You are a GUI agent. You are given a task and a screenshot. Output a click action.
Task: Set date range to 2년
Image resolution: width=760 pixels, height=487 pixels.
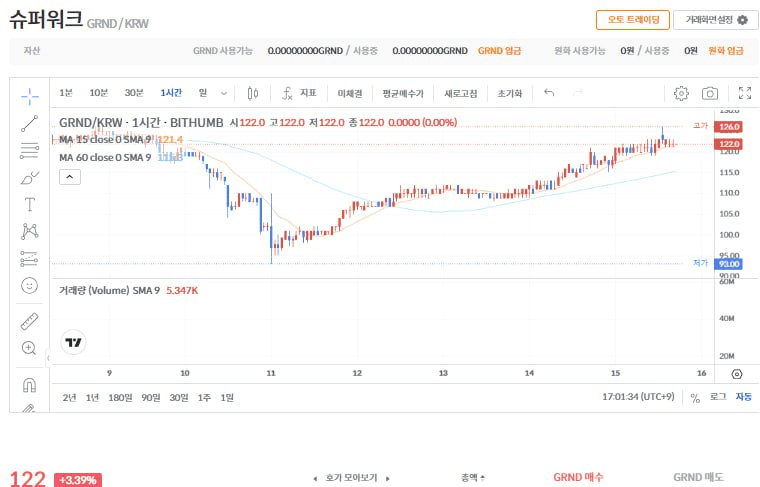pyautogui.click(x=69, y=397)
